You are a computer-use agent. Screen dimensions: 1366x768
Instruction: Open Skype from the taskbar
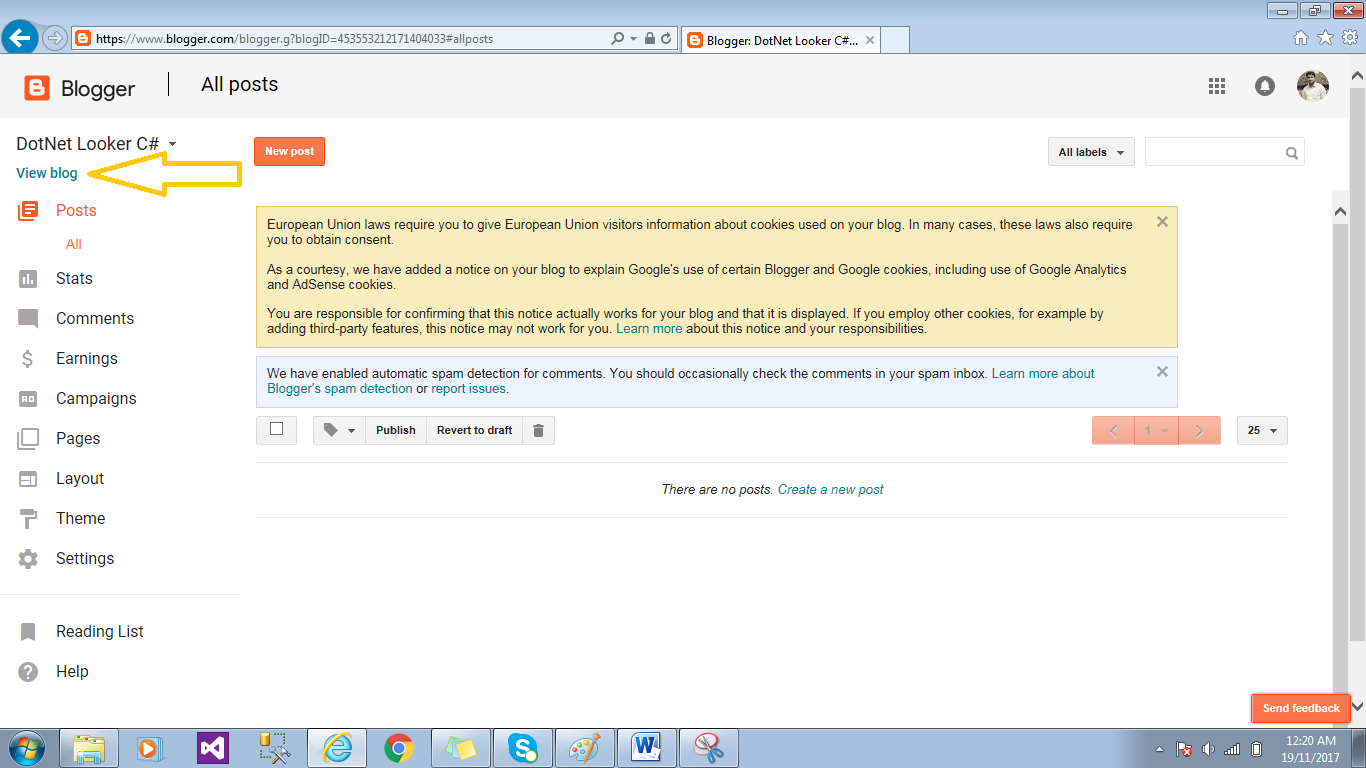click(x=523, y=748)
